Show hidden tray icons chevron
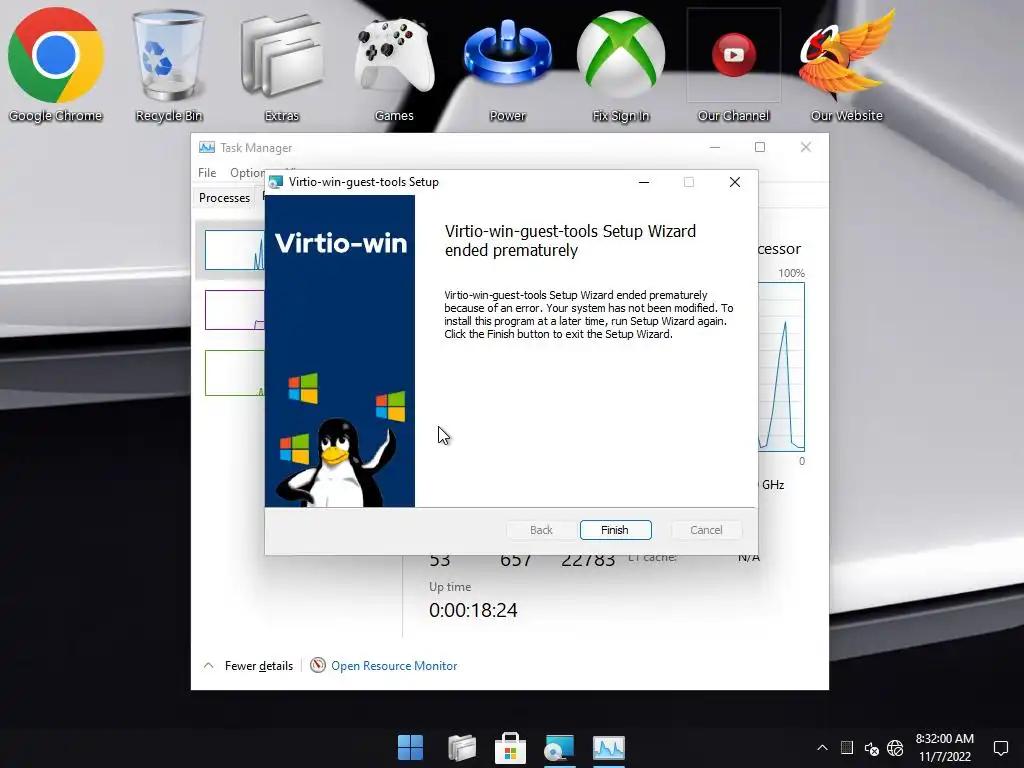 tap(822, 748)
